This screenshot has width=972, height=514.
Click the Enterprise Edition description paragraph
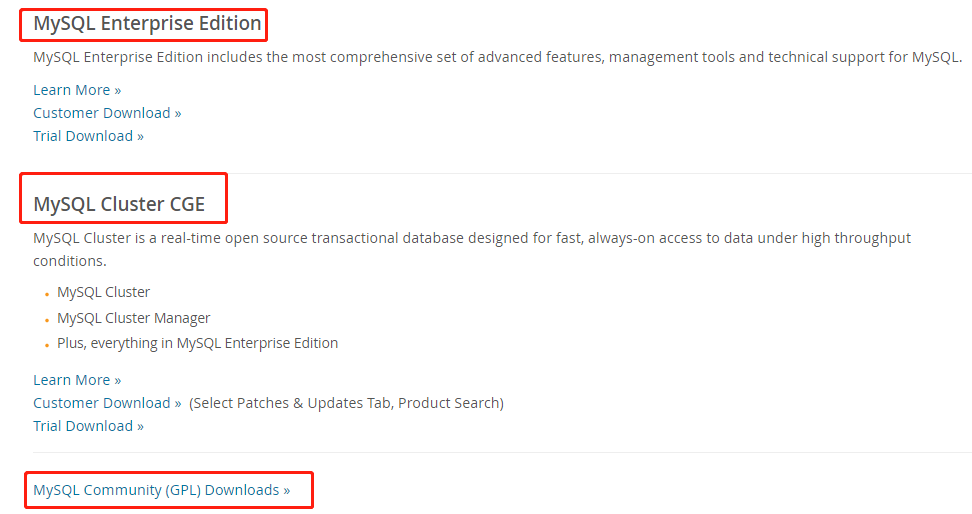pos(497,57)
